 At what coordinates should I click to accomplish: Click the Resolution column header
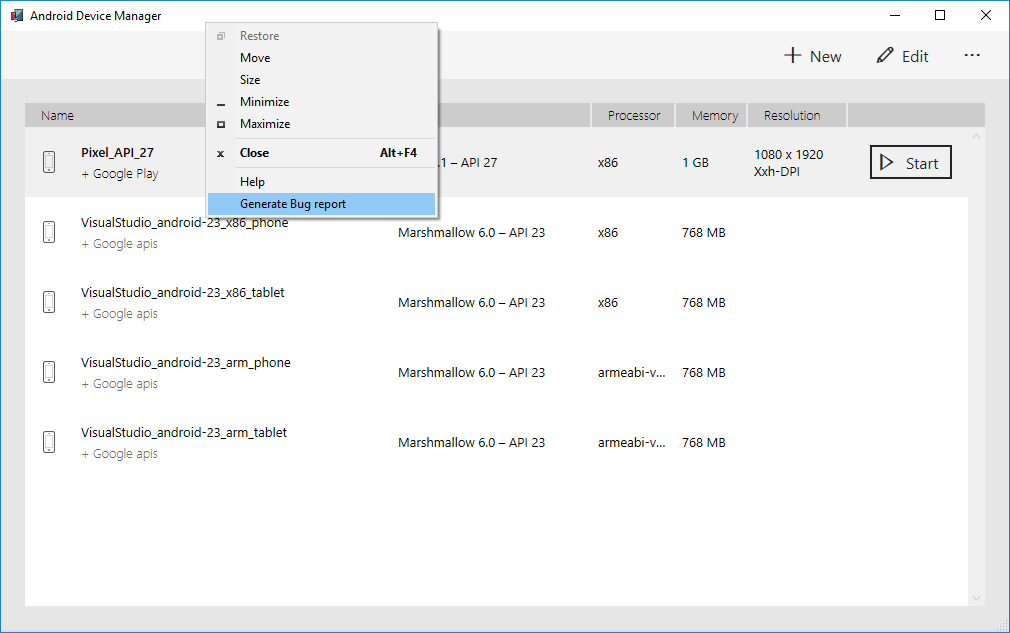797,115
